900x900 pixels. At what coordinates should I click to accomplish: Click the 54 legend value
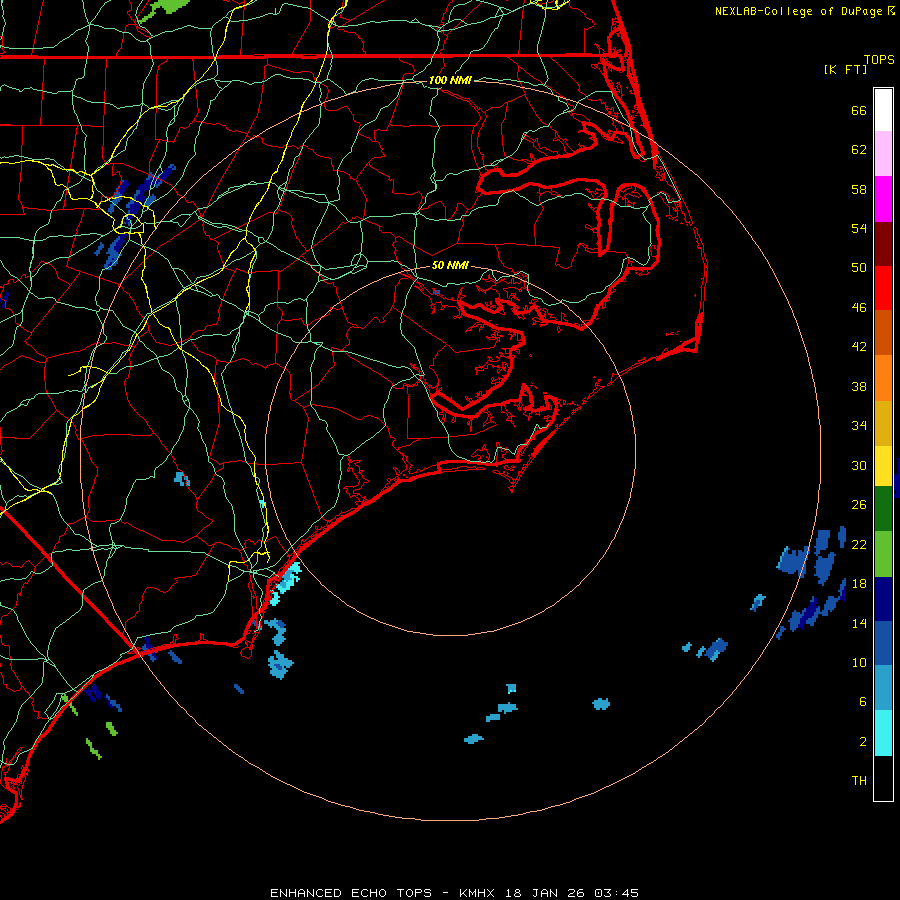pyautogui.click(x=859, y=228)
